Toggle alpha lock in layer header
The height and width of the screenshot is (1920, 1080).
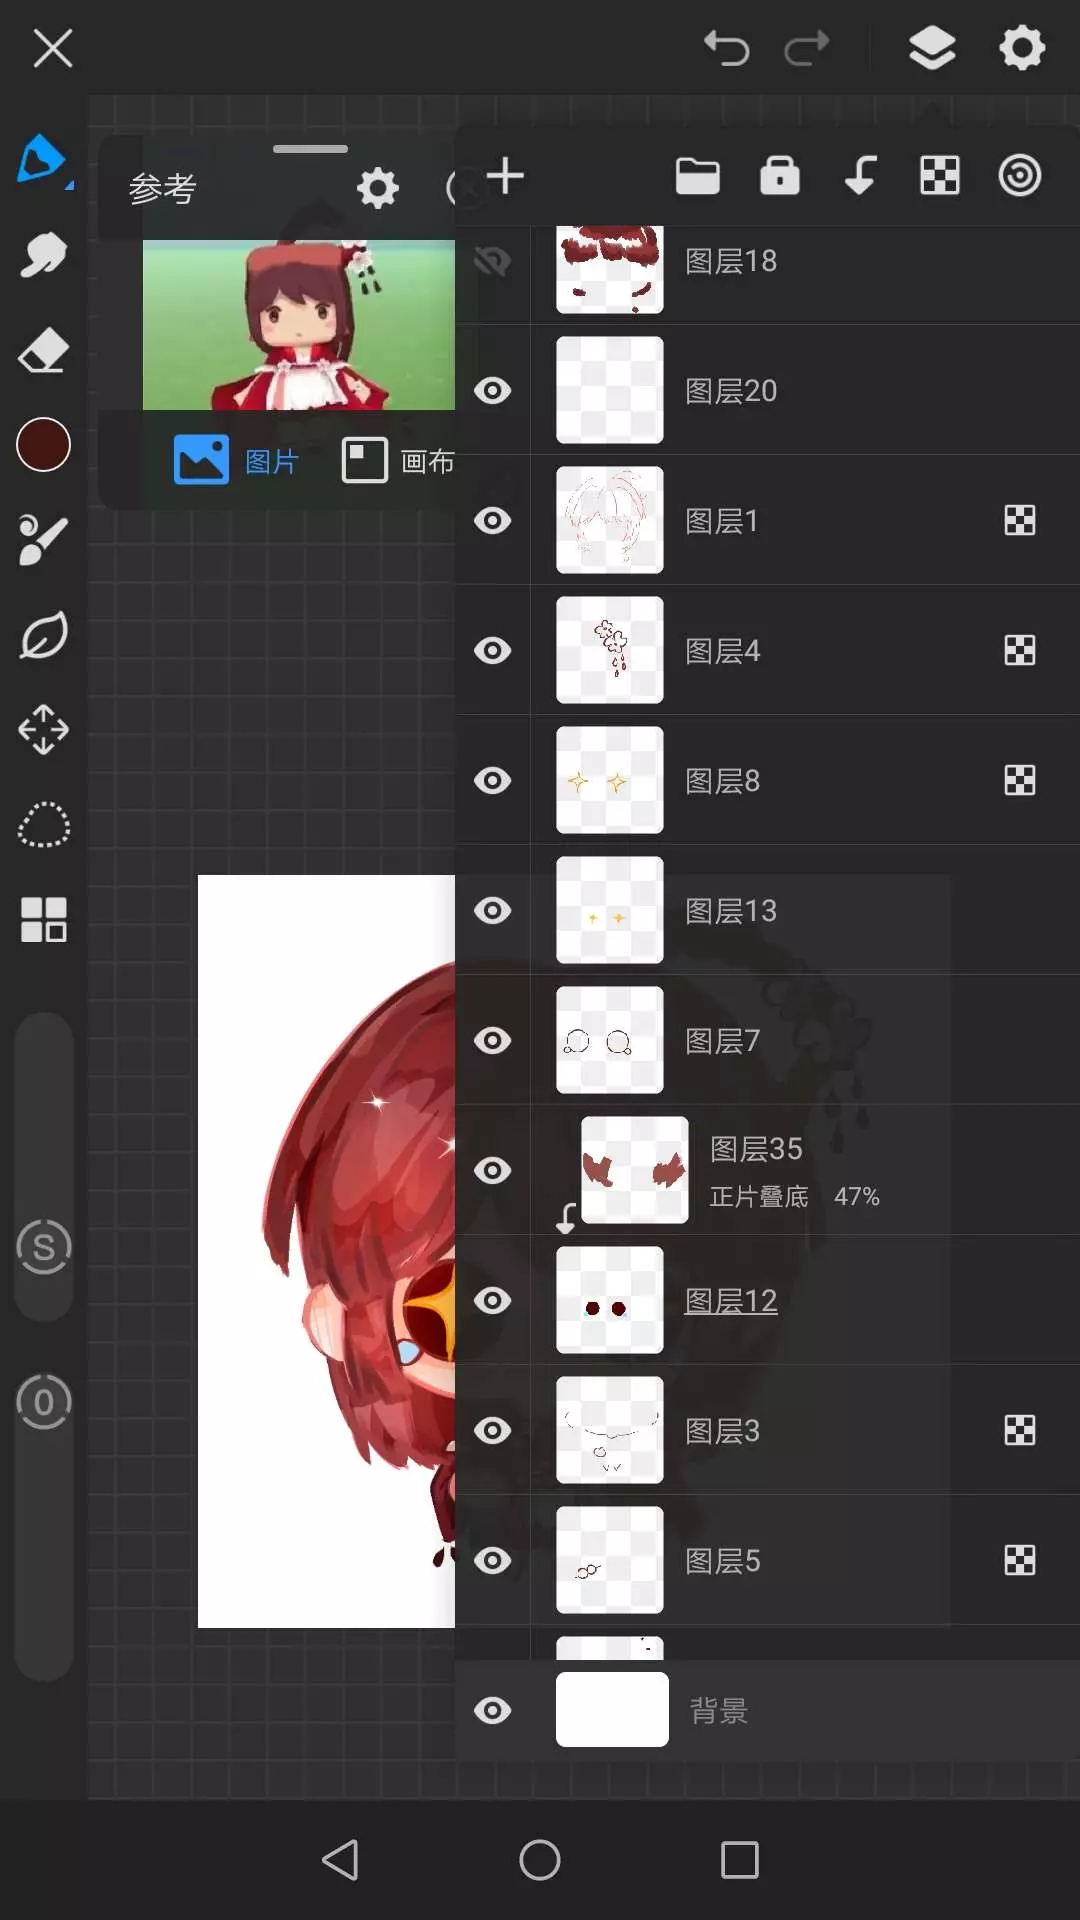tap(939, 176)
